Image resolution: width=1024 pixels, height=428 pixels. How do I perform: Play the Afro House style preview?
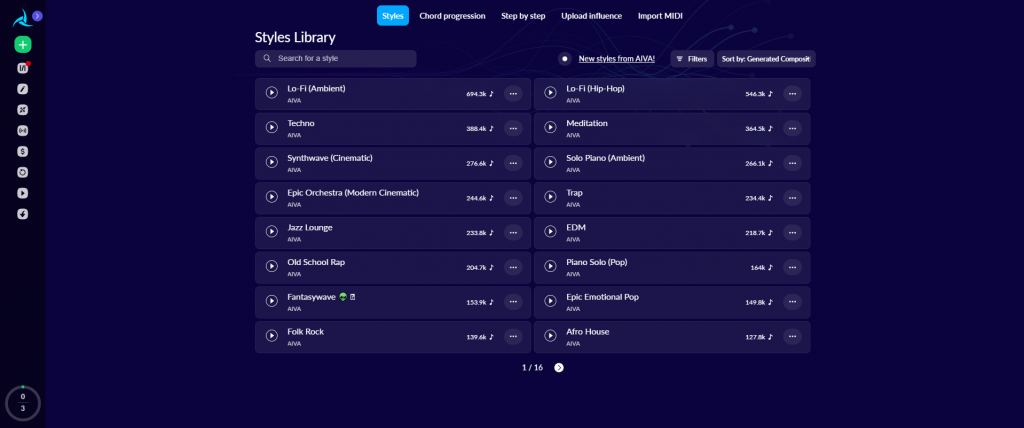tap(551, 335)
